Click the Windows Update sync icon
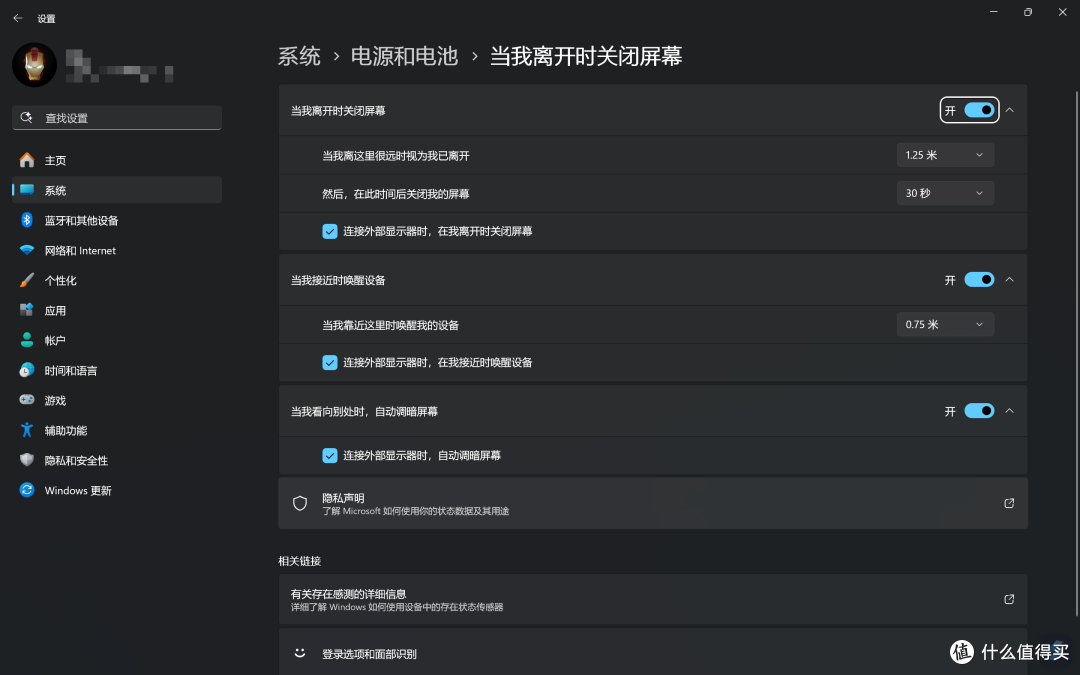This screenshot has width=1080, height=675. coord(27,490)
